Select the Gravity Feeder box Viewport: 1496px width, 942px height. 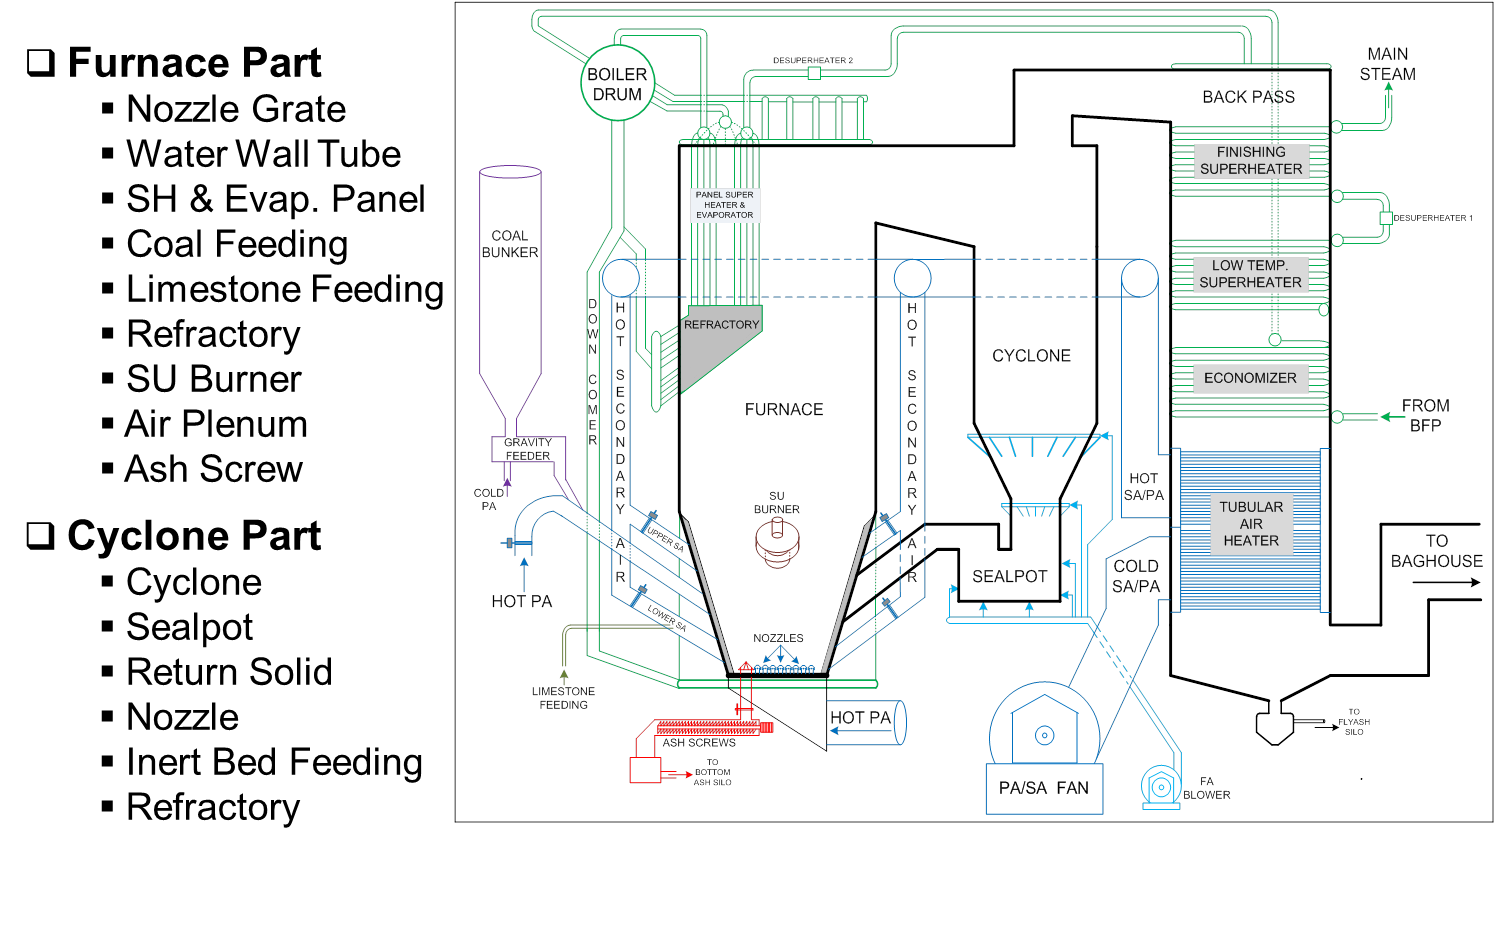pos(528,449)
